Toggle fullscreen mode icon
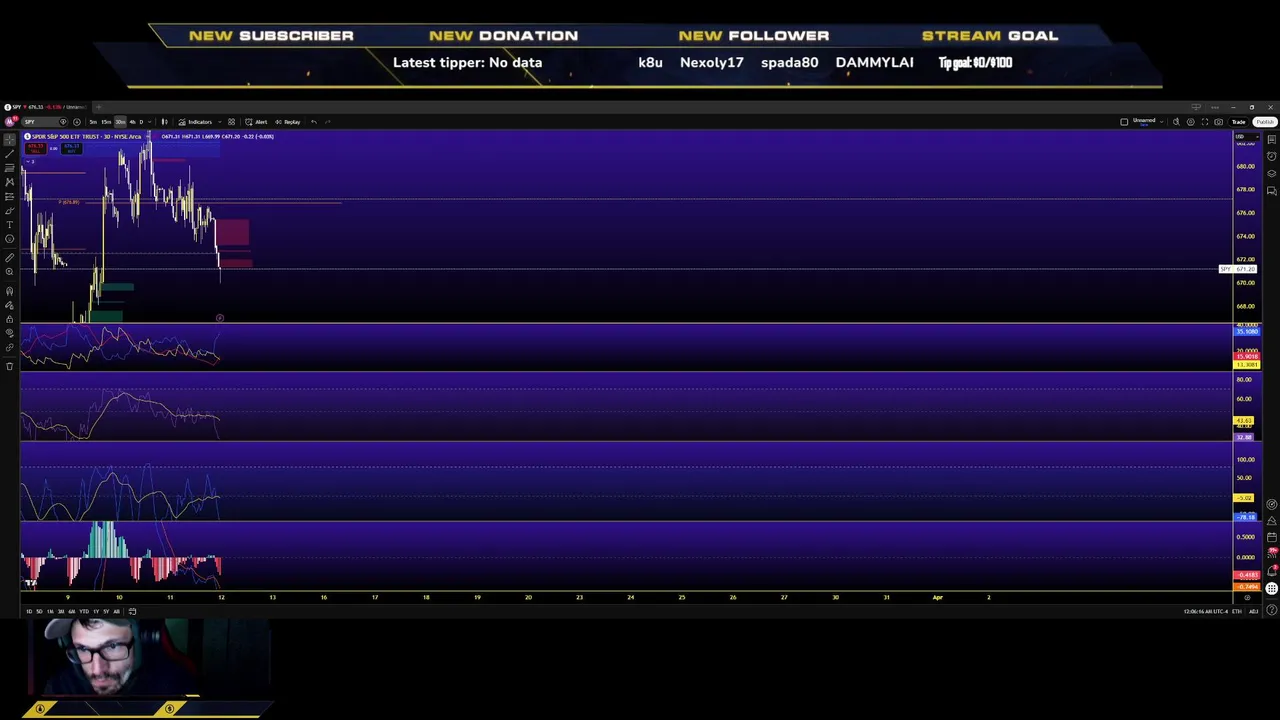This screenshot has height=720, width=1280. [1205, 122]
